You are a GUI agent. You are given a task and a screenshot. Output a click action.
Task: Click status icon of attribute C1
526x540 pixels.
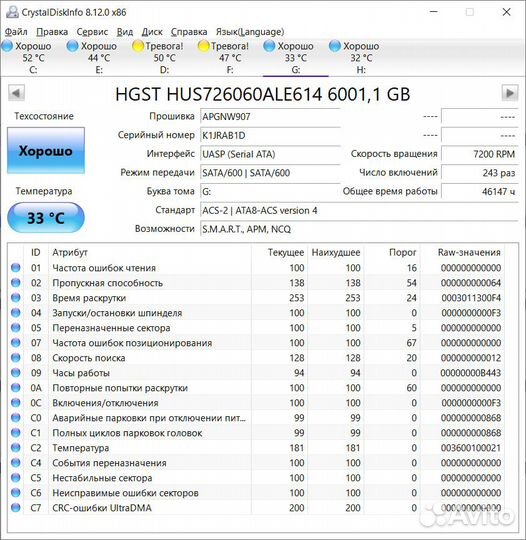pos(16,432)
